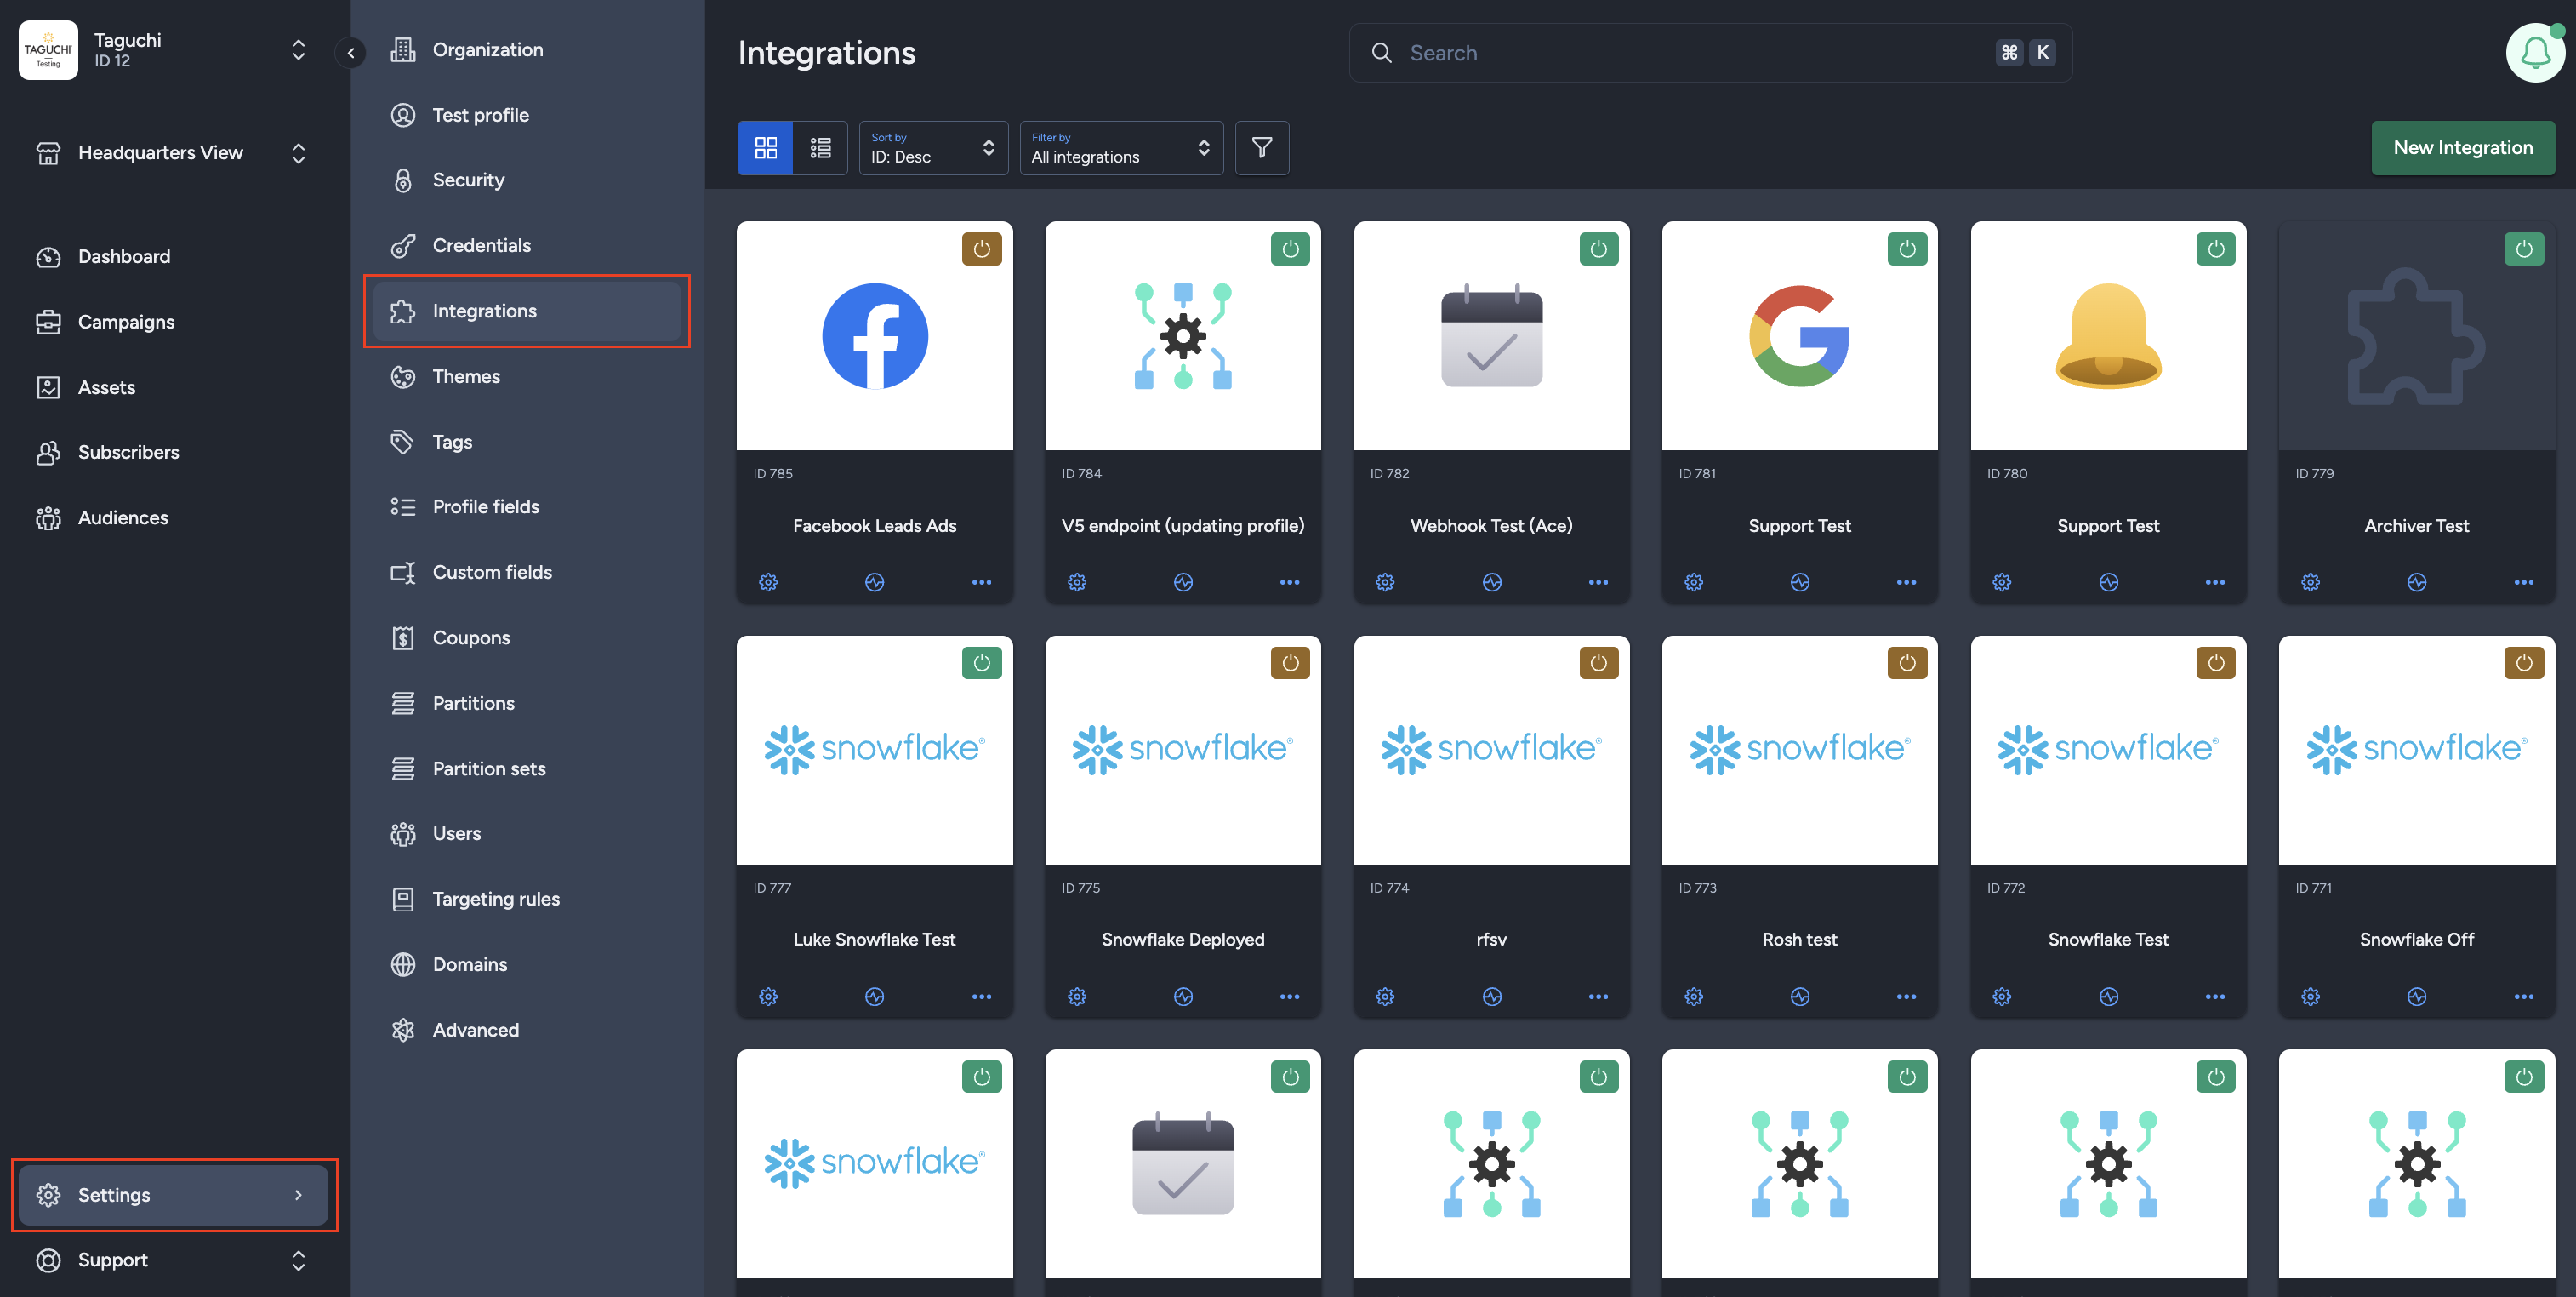
Task: Switch to list view layout
Action: tap(820, 147)
